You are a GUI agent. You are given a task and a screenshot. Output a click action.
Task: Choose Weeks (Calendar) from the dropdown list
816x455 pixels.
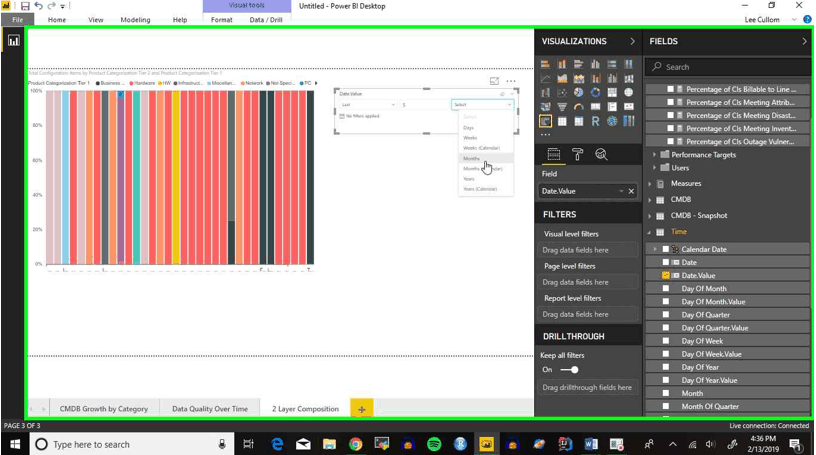click(x=486, y=148)
